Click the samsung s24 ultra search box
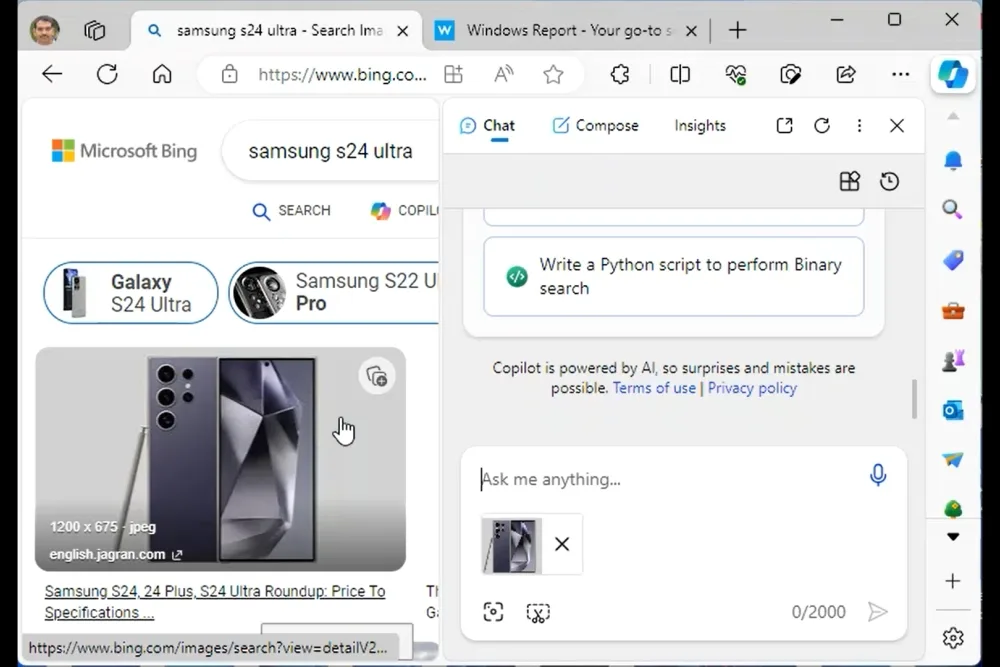Viewport: 1000px width, 667px height. pyautogui.click(x=330, y=151)
